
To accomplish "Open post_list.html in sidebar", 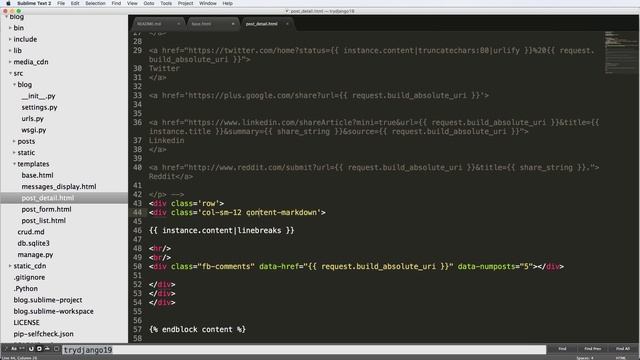I will 44,220.
